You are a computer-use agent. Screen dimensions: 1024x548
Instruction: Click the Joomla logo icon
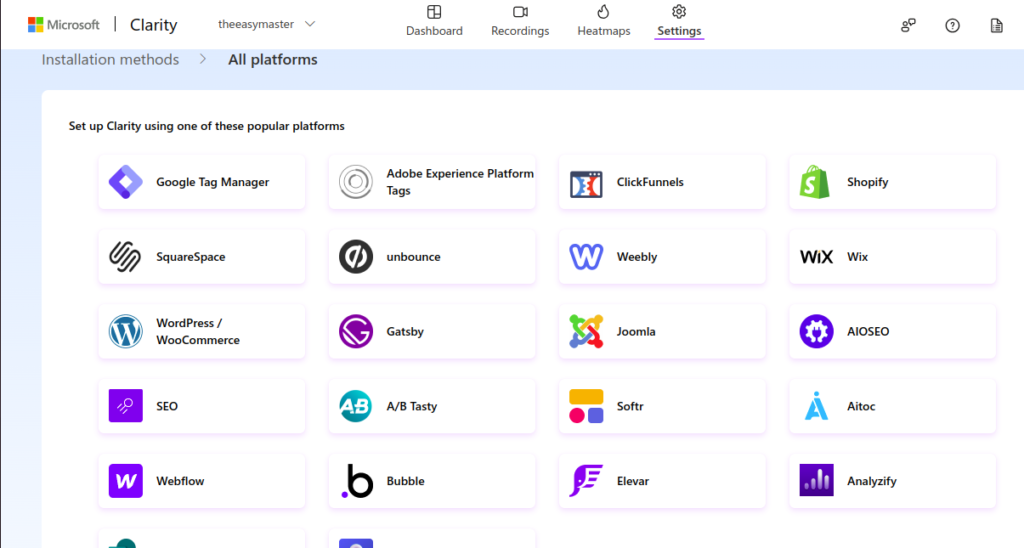(x=586, y=331)
